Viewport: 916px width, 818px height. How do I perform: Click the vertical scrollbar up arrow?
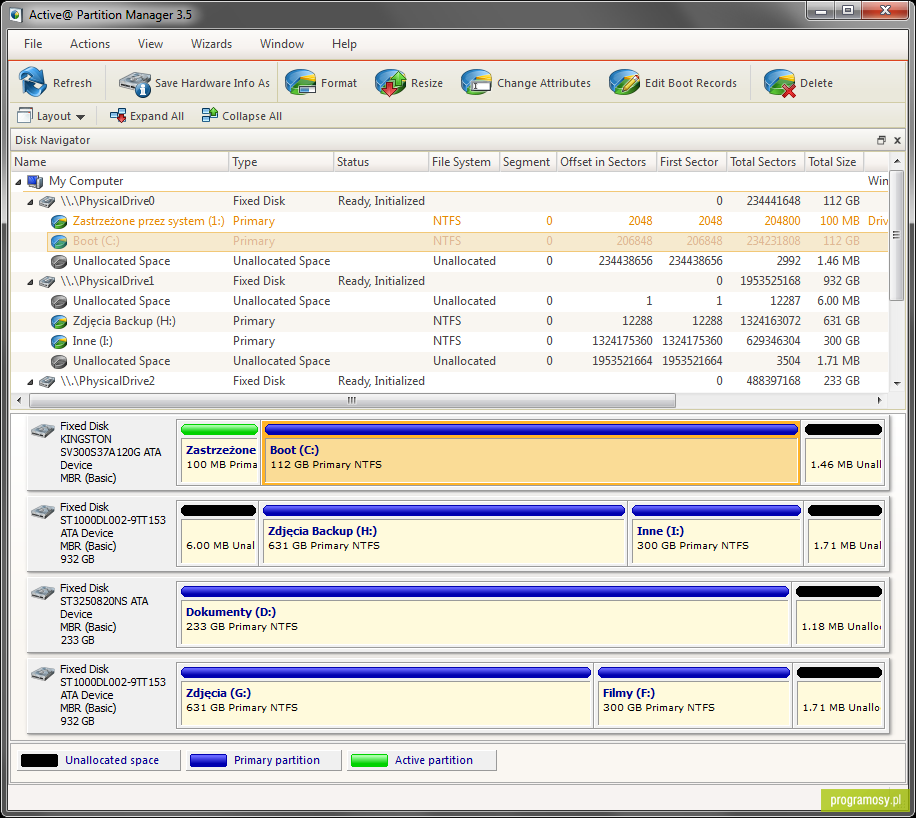click(x=897, y=161)
